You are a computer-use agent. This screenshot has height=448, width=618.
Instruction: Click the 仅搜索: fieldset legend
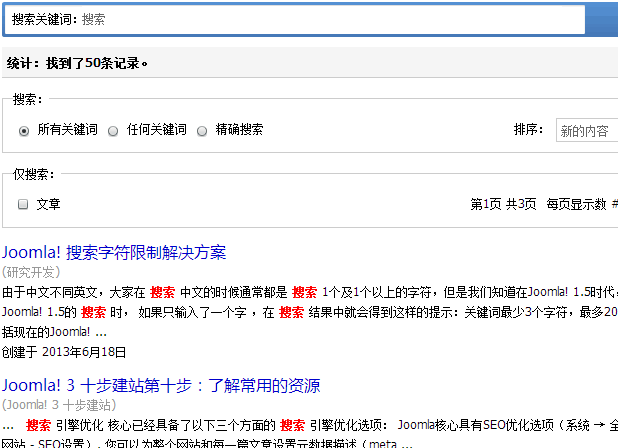(33, 174)
